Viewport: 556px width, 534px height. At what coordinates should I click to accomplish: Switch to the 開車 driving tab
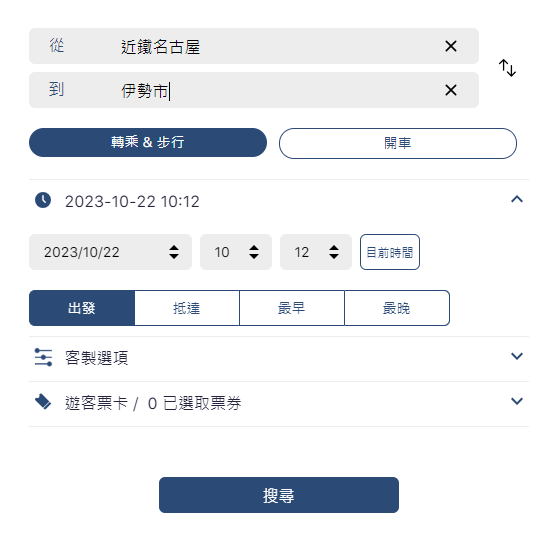coord(398,143)
